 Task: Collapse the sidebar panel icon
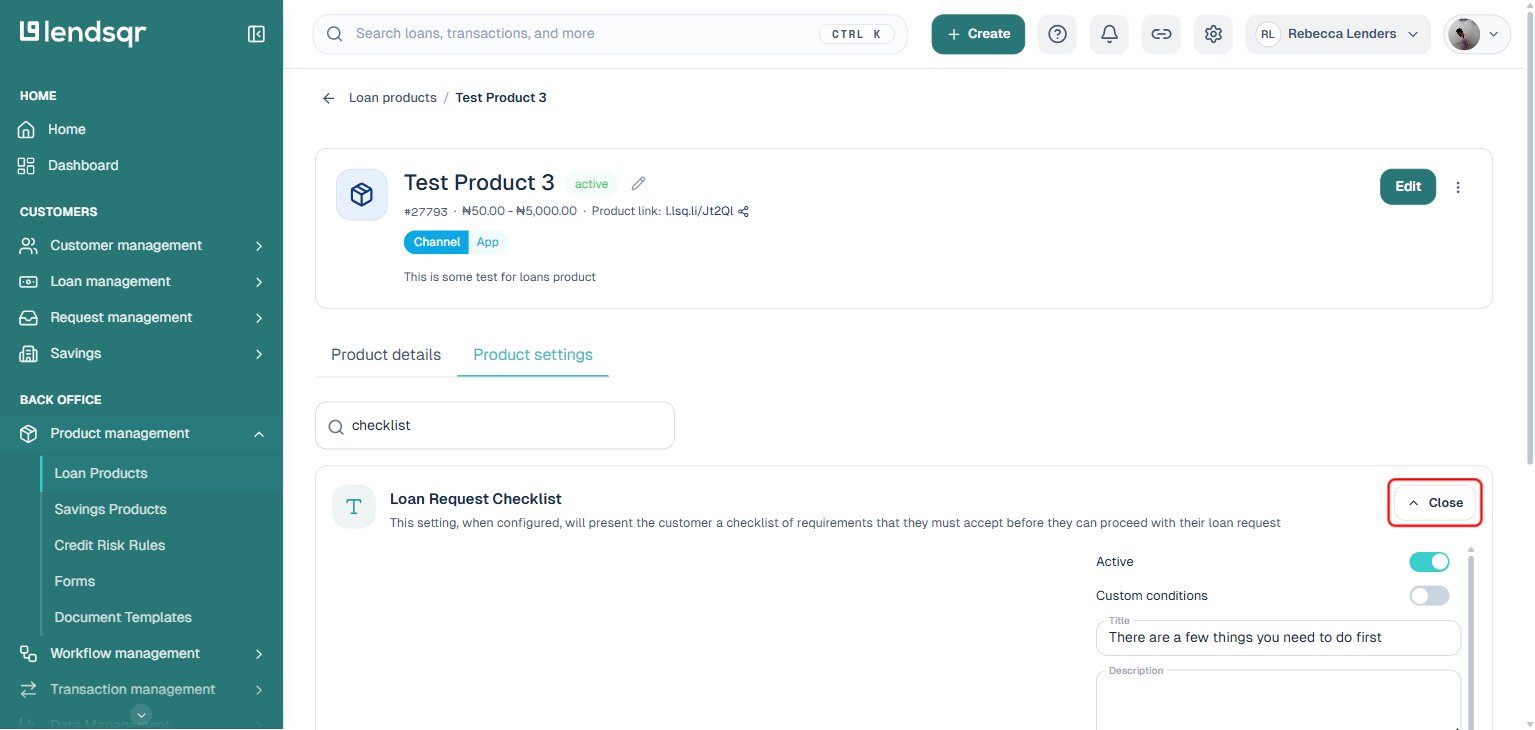(256, 34)
